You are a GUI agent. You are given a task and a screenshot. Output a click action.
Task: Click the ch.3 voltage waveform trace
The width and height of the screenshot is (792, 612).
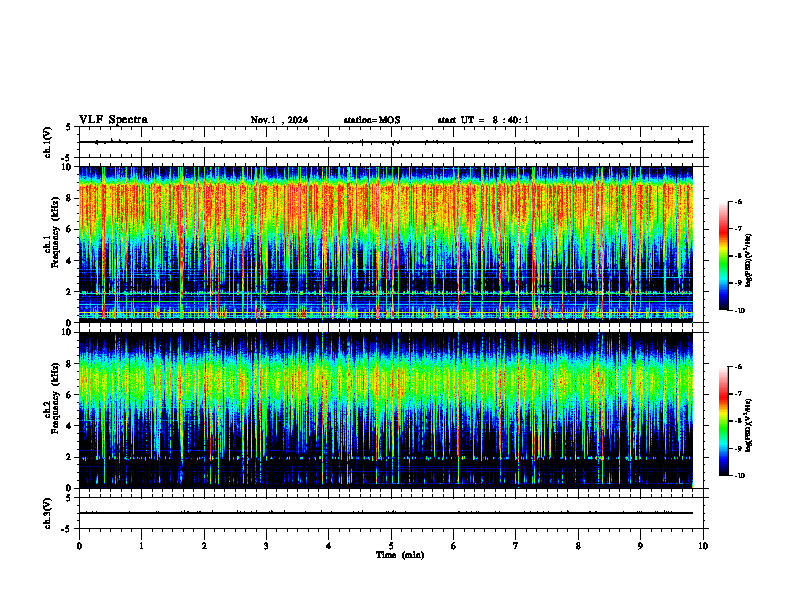(x=386, y=513)
